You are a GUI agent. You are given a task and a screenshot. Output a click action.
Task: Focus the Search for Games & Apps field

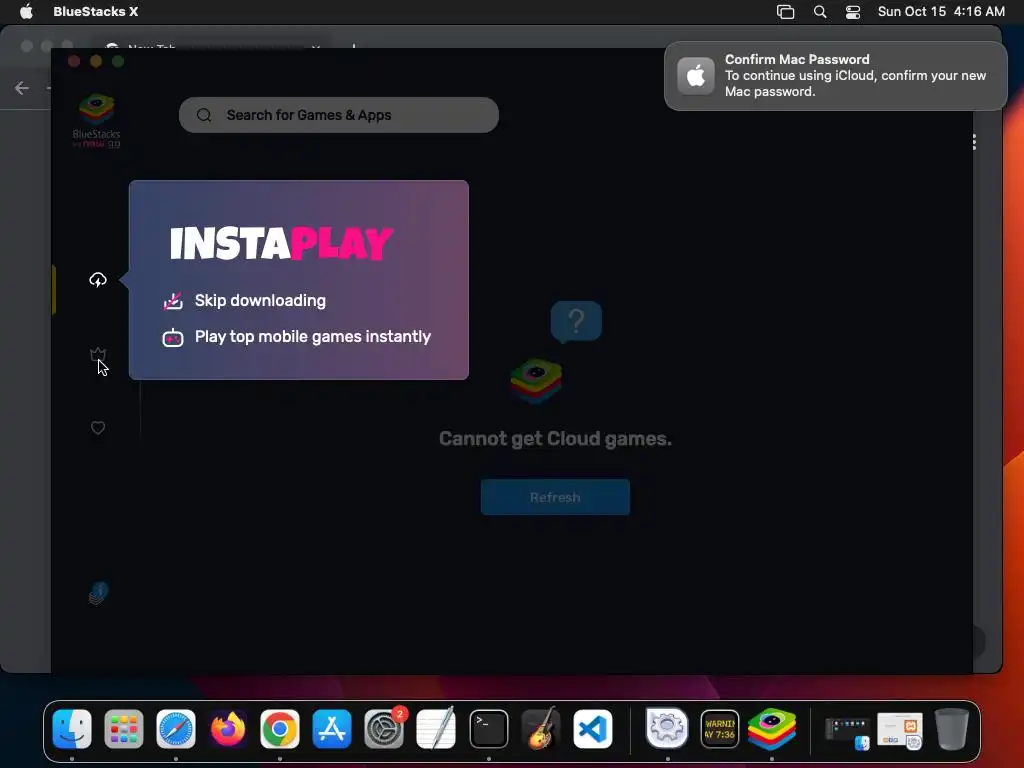339,115
